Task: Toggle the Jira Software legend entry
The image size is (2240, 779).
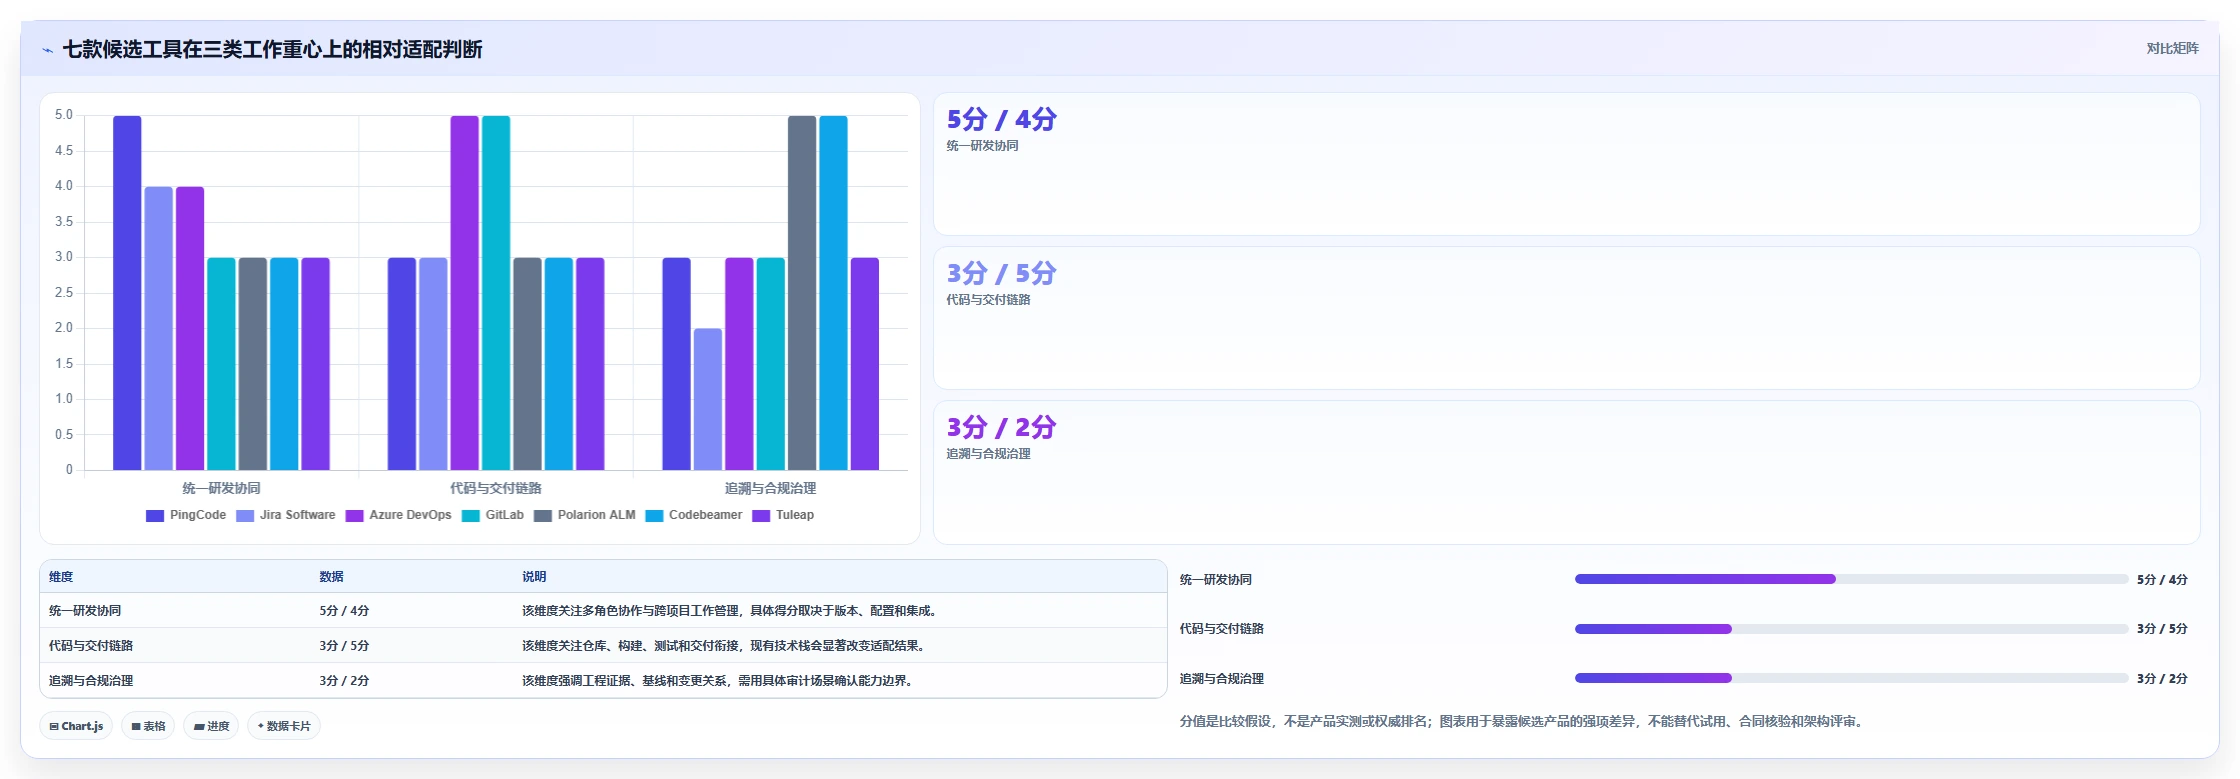Action: click(286, 515)
